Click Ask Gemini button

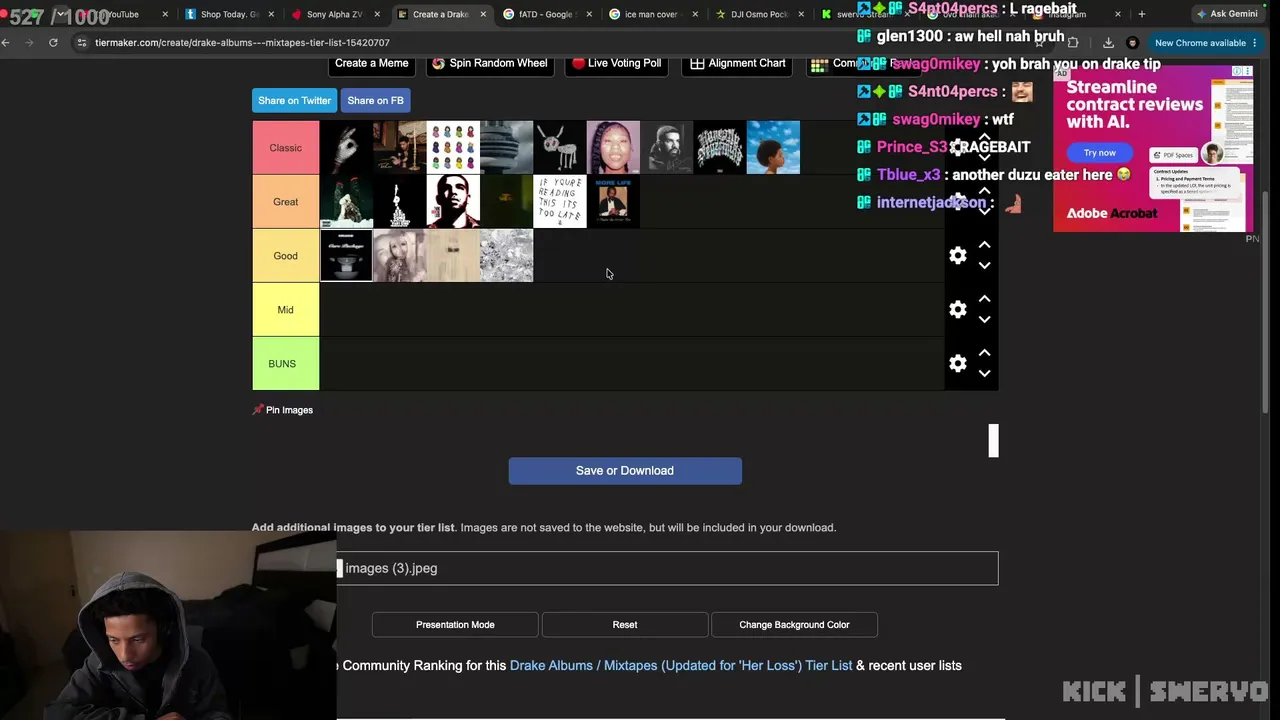pos(1227,14)
